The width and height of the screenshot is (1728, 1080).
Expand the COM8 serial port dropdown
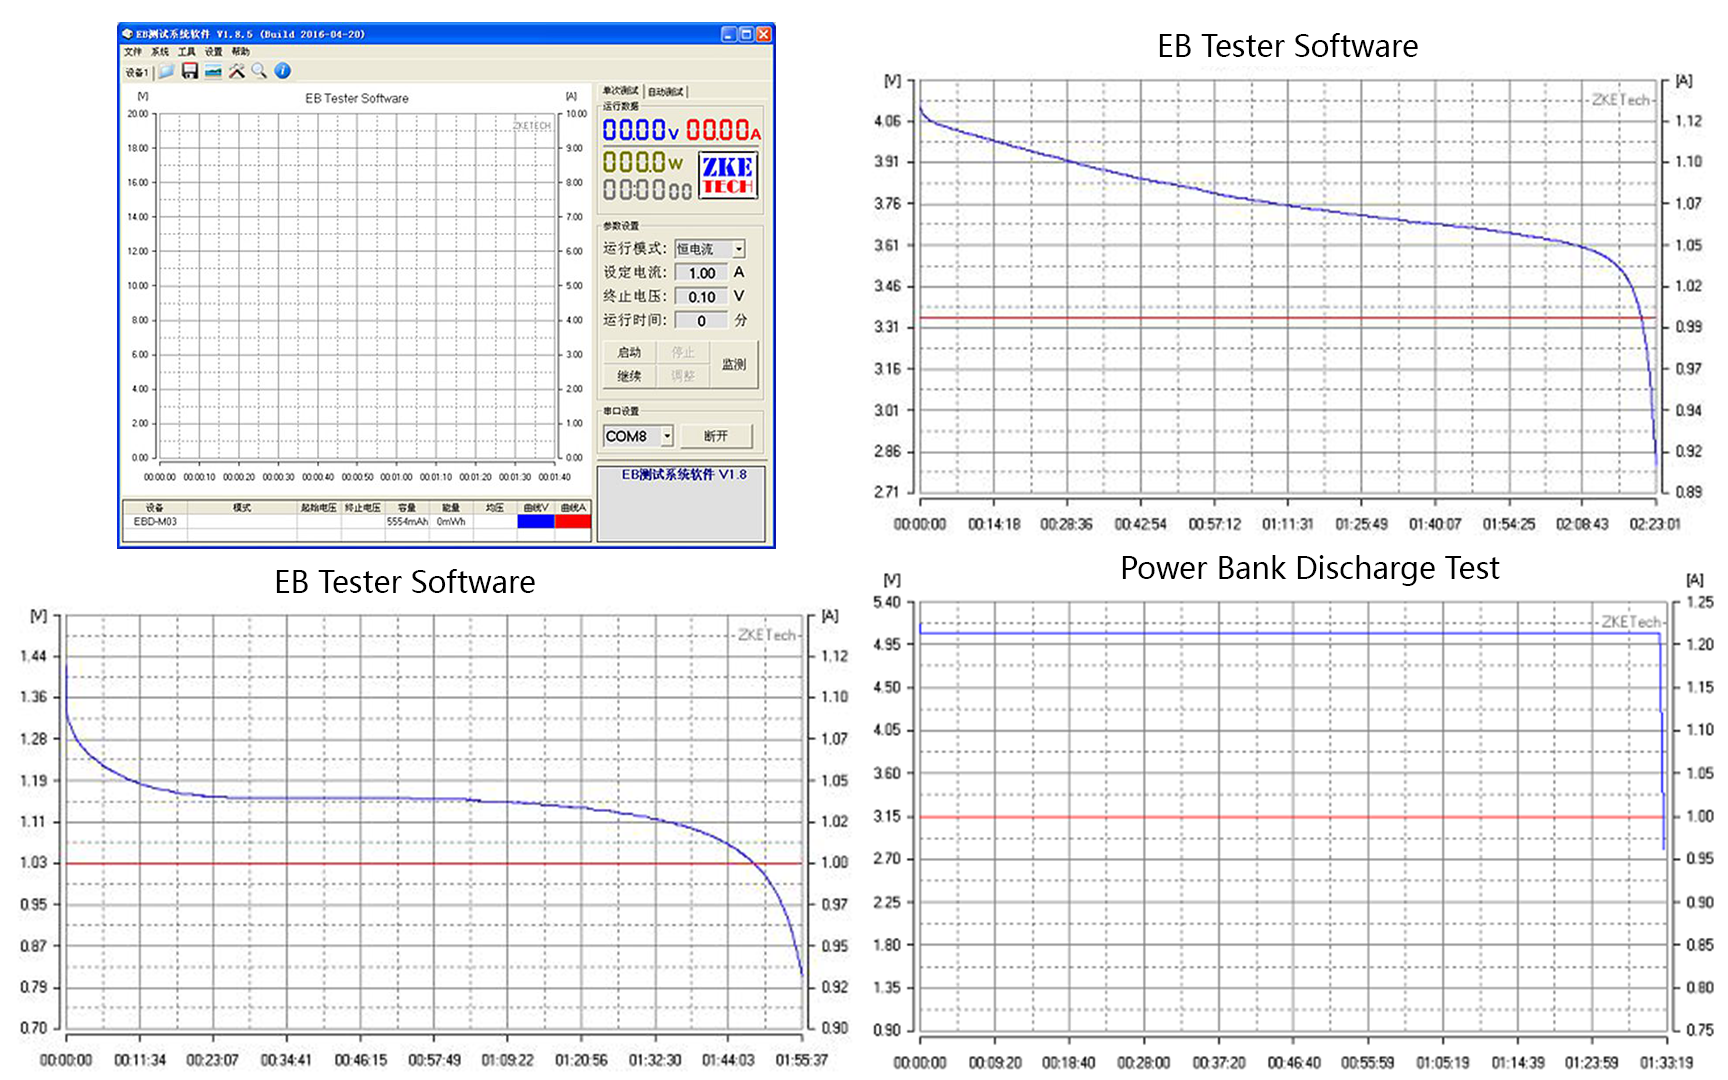point(638,436)
